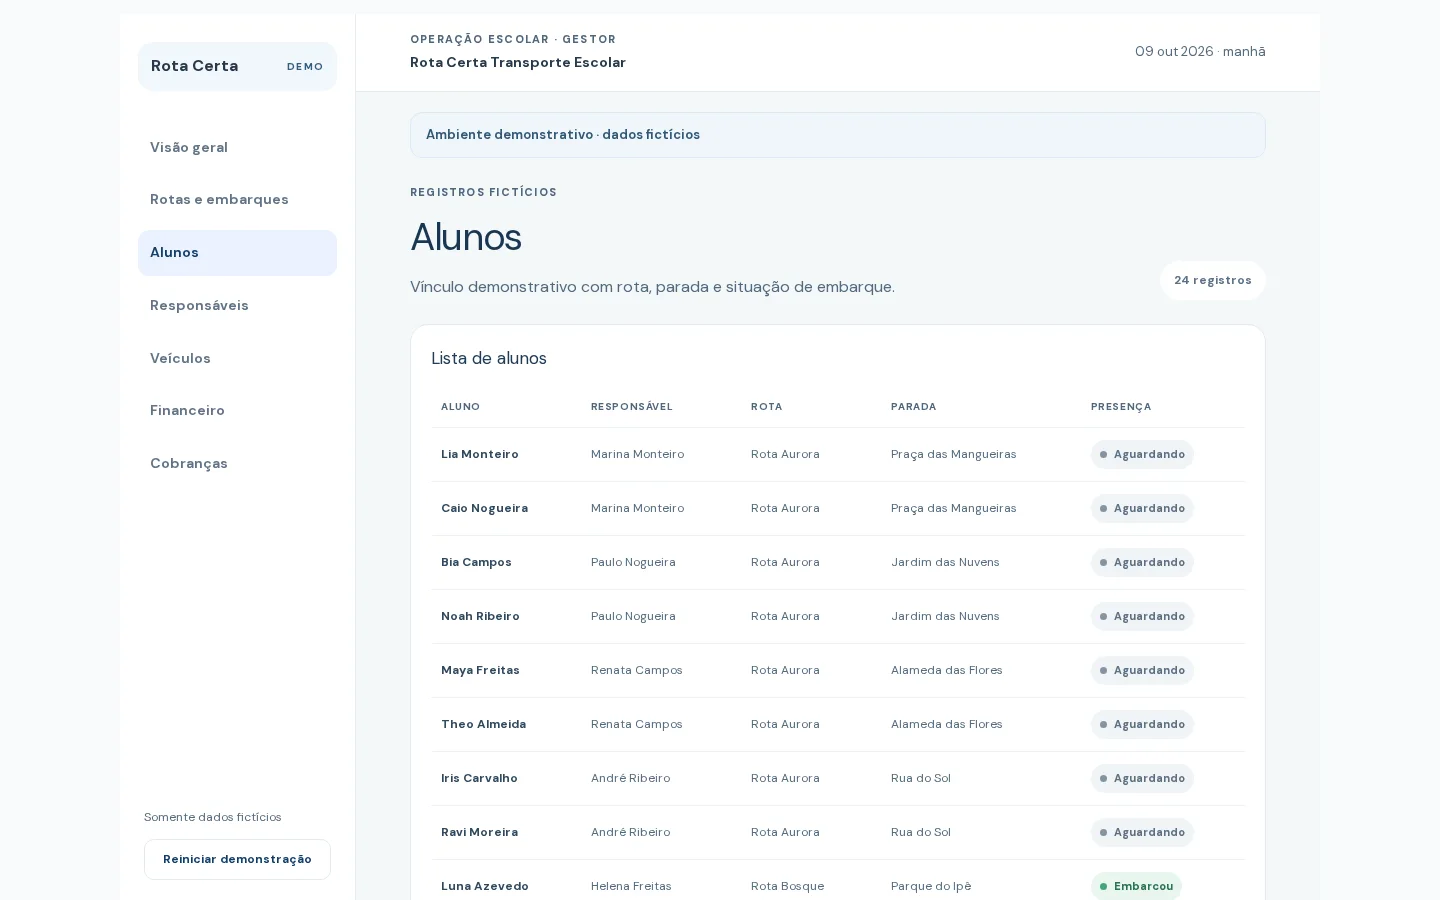Click the Ambiente demonstrativo banner

[838, 135]
